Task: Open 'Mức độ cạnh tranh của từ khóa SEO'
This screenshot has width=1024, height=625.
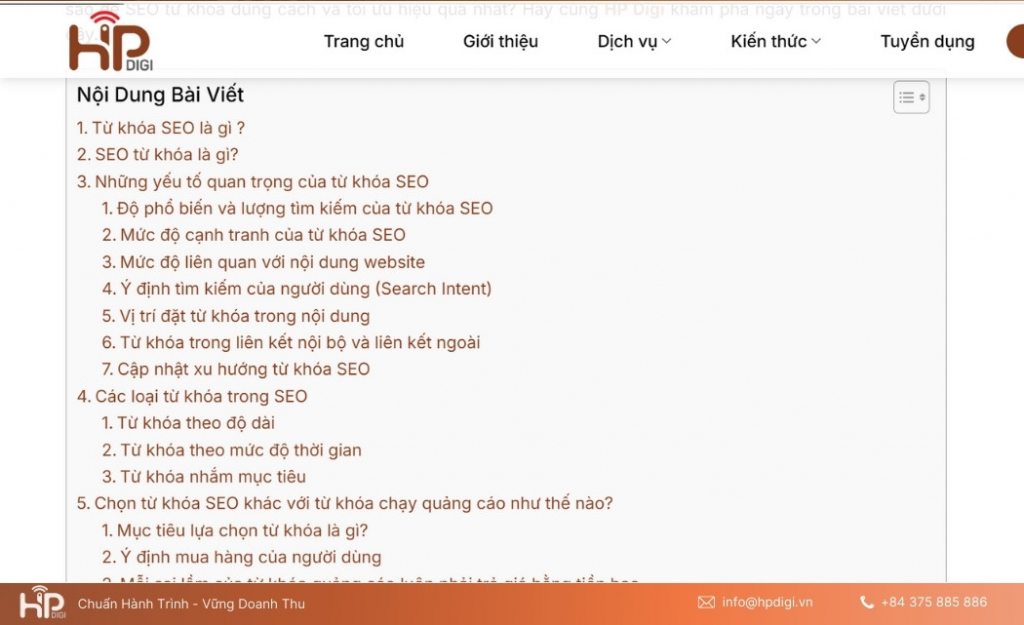Action: click(x=253, y=235)
